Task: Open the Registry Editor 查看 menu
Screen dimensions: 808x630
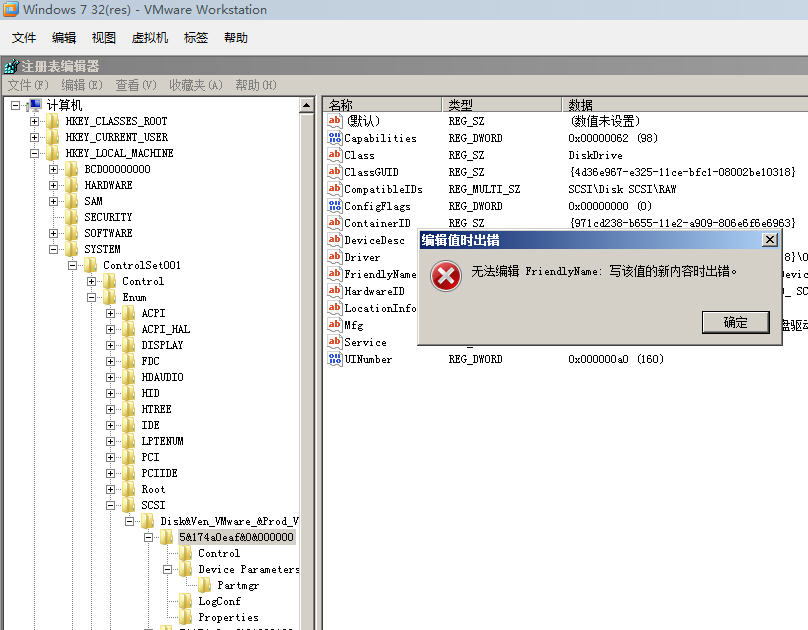Action: 136,85
